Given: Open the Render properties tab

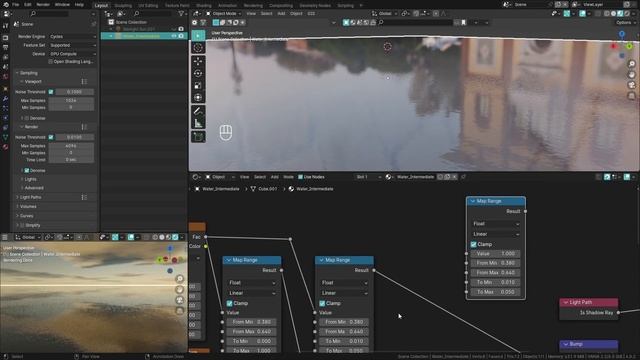Looking at the screenshot, I should (x=5, y=38).
